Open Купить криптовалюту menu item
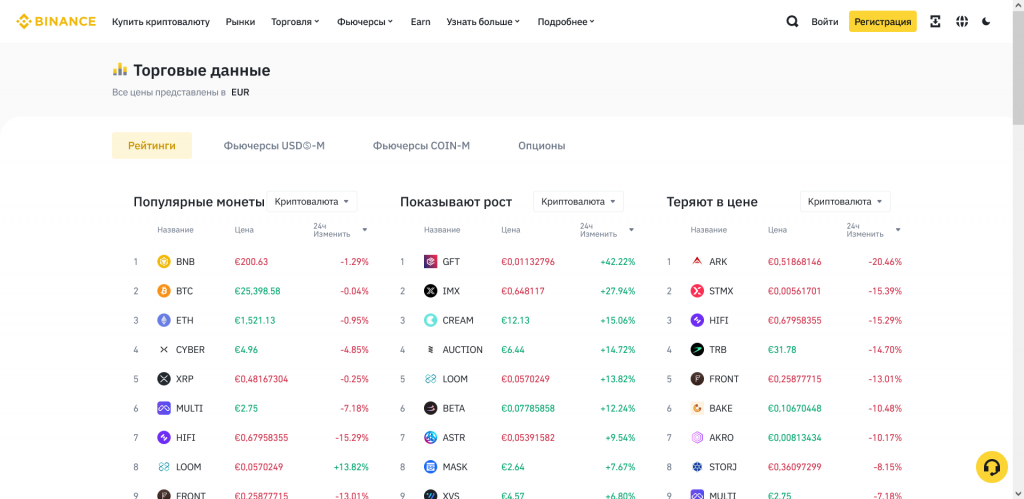The height and width of the screenshot is (499, 1024). tap(161, 22)
